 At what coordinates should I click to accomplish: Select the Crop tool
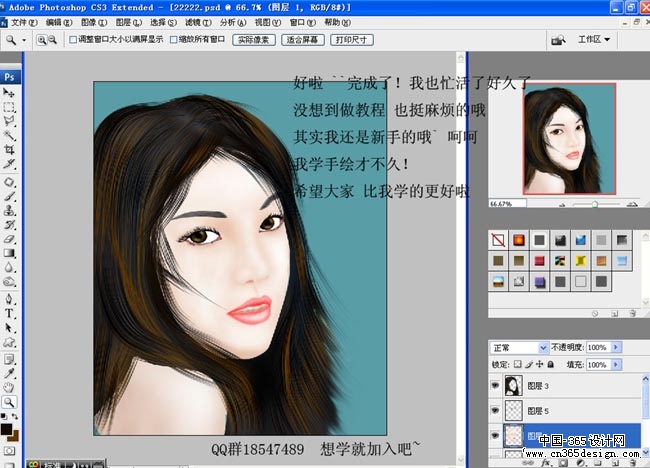coord(9,150)
